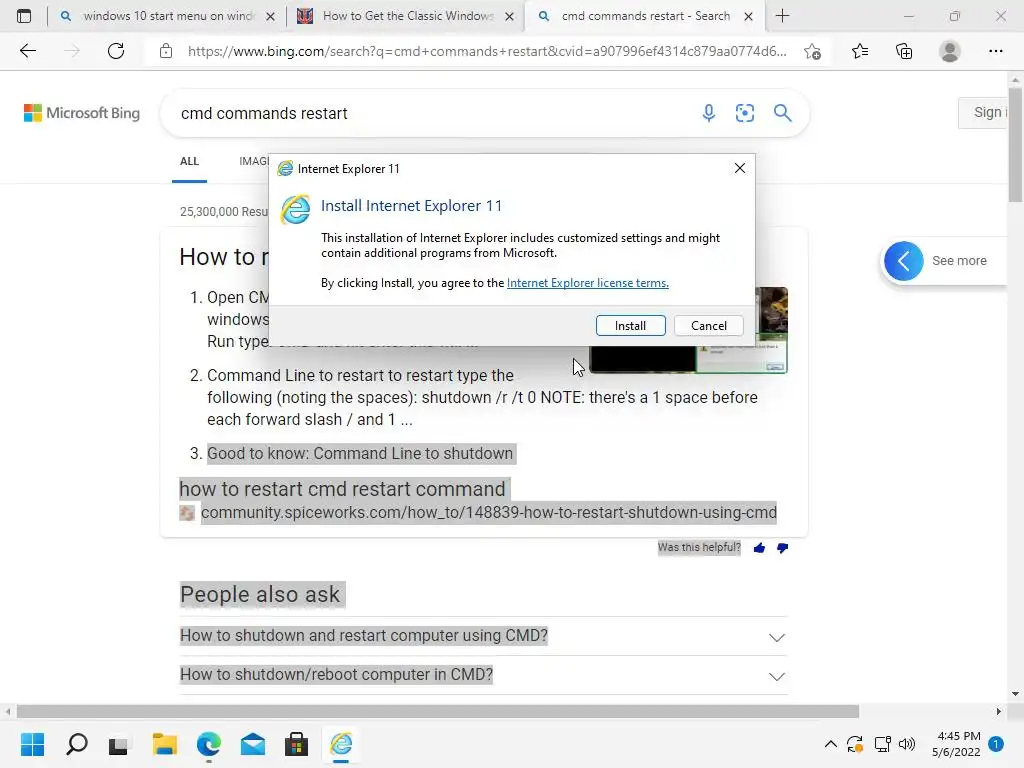This screenshot has width=1024, height=768.
Task: Open the Favorites list icon
Action: point(860,51)
